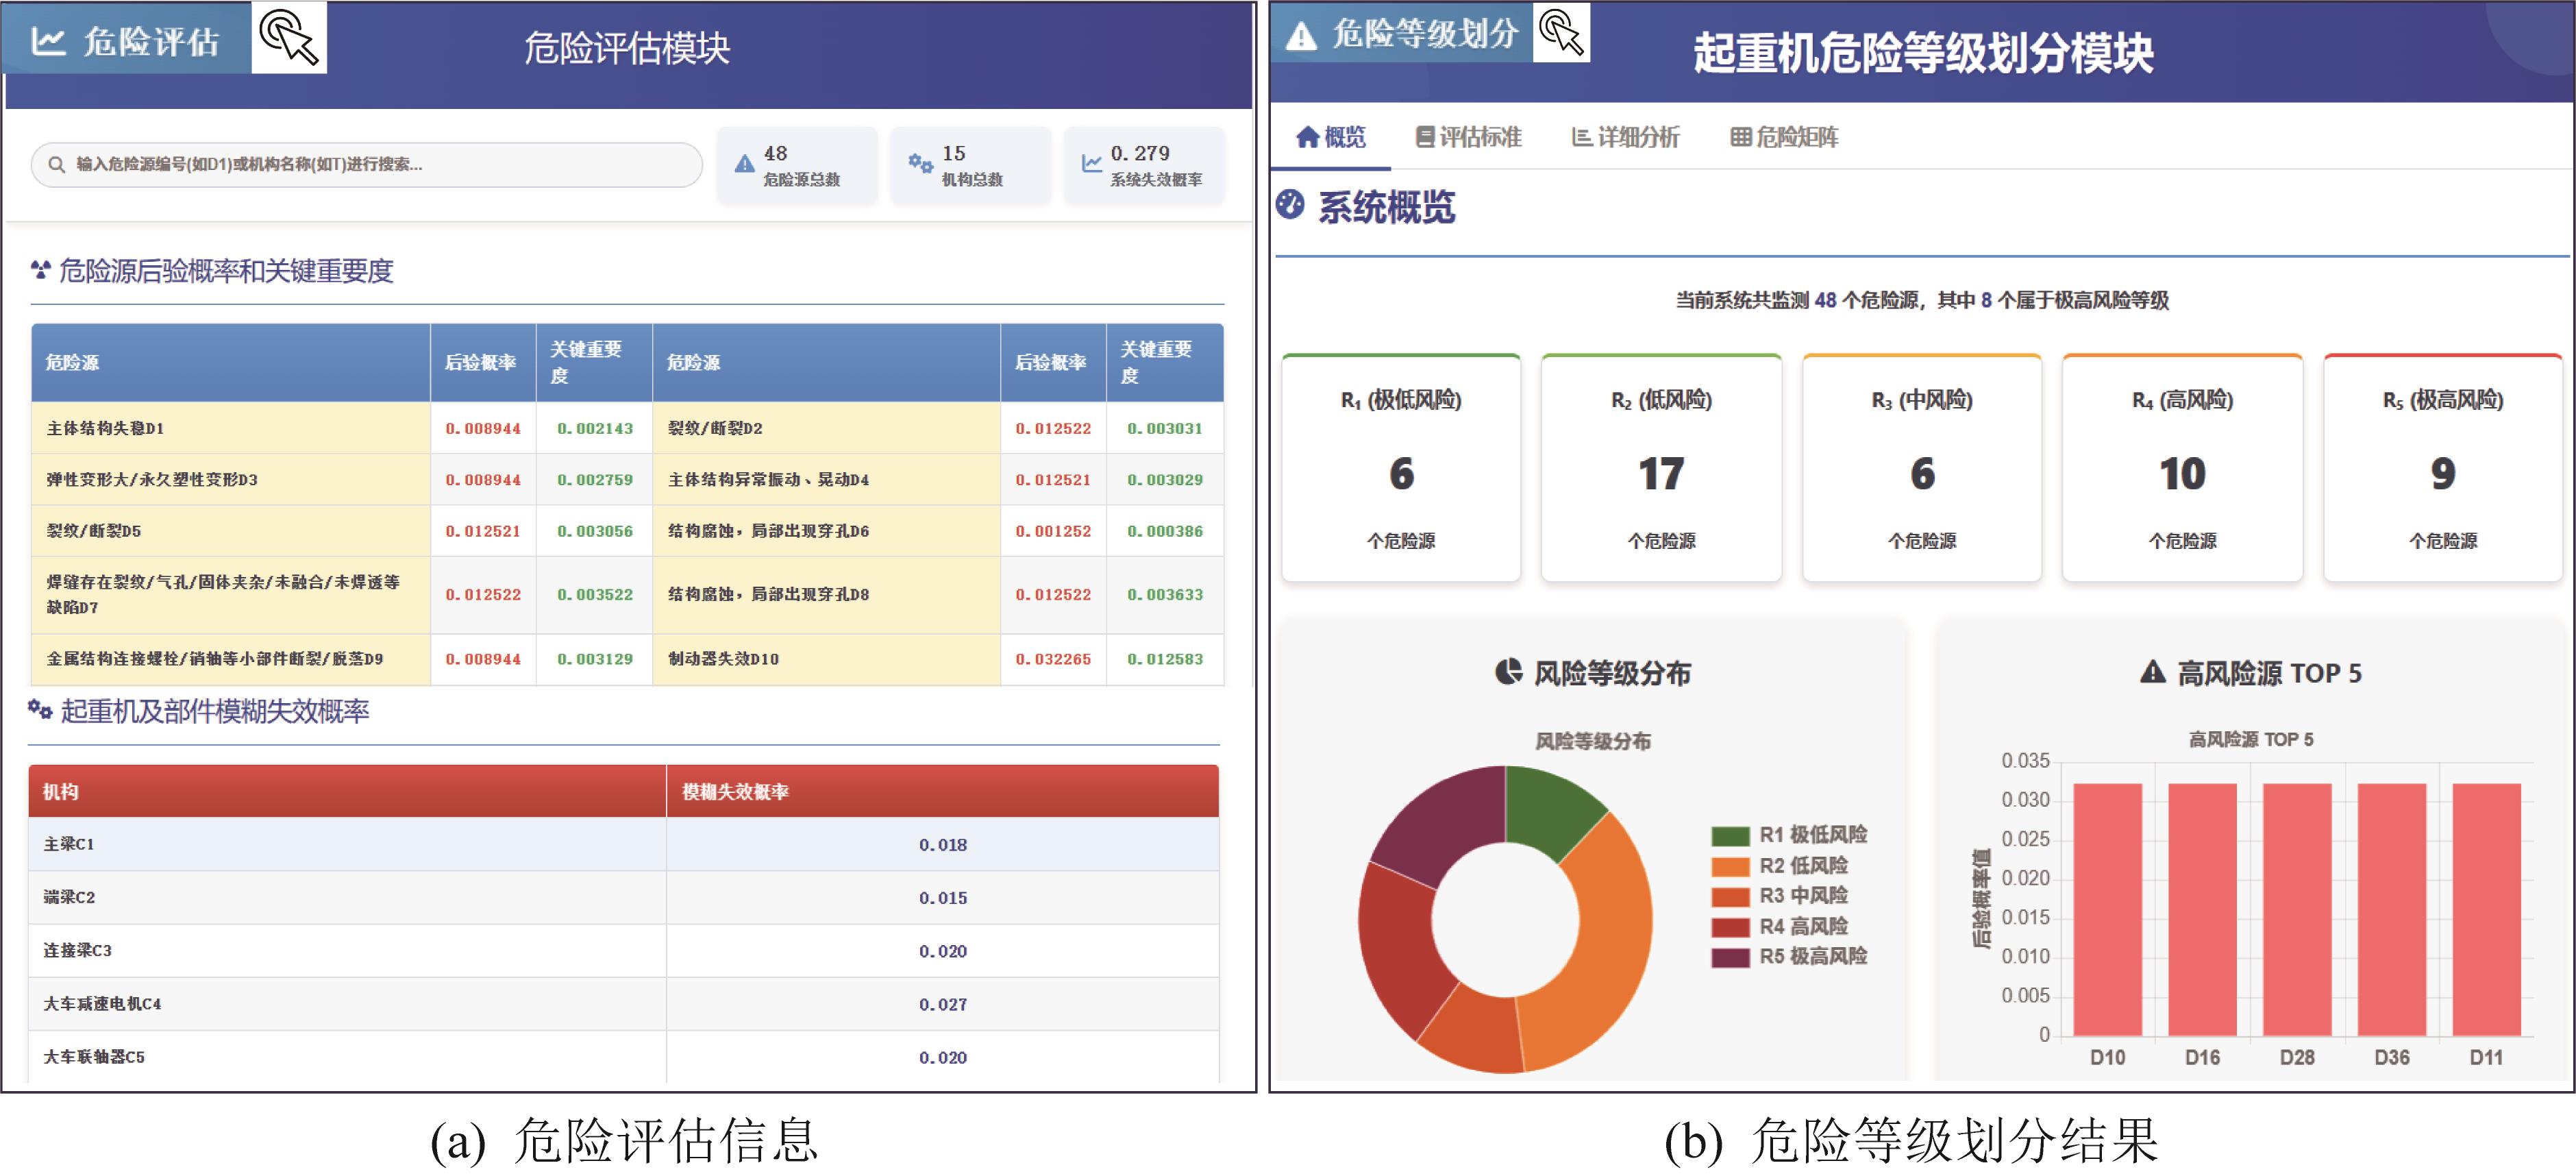Screen dimensions: 2576x1174
Task: Click the magnifier icon in search box
Action: 57,165
